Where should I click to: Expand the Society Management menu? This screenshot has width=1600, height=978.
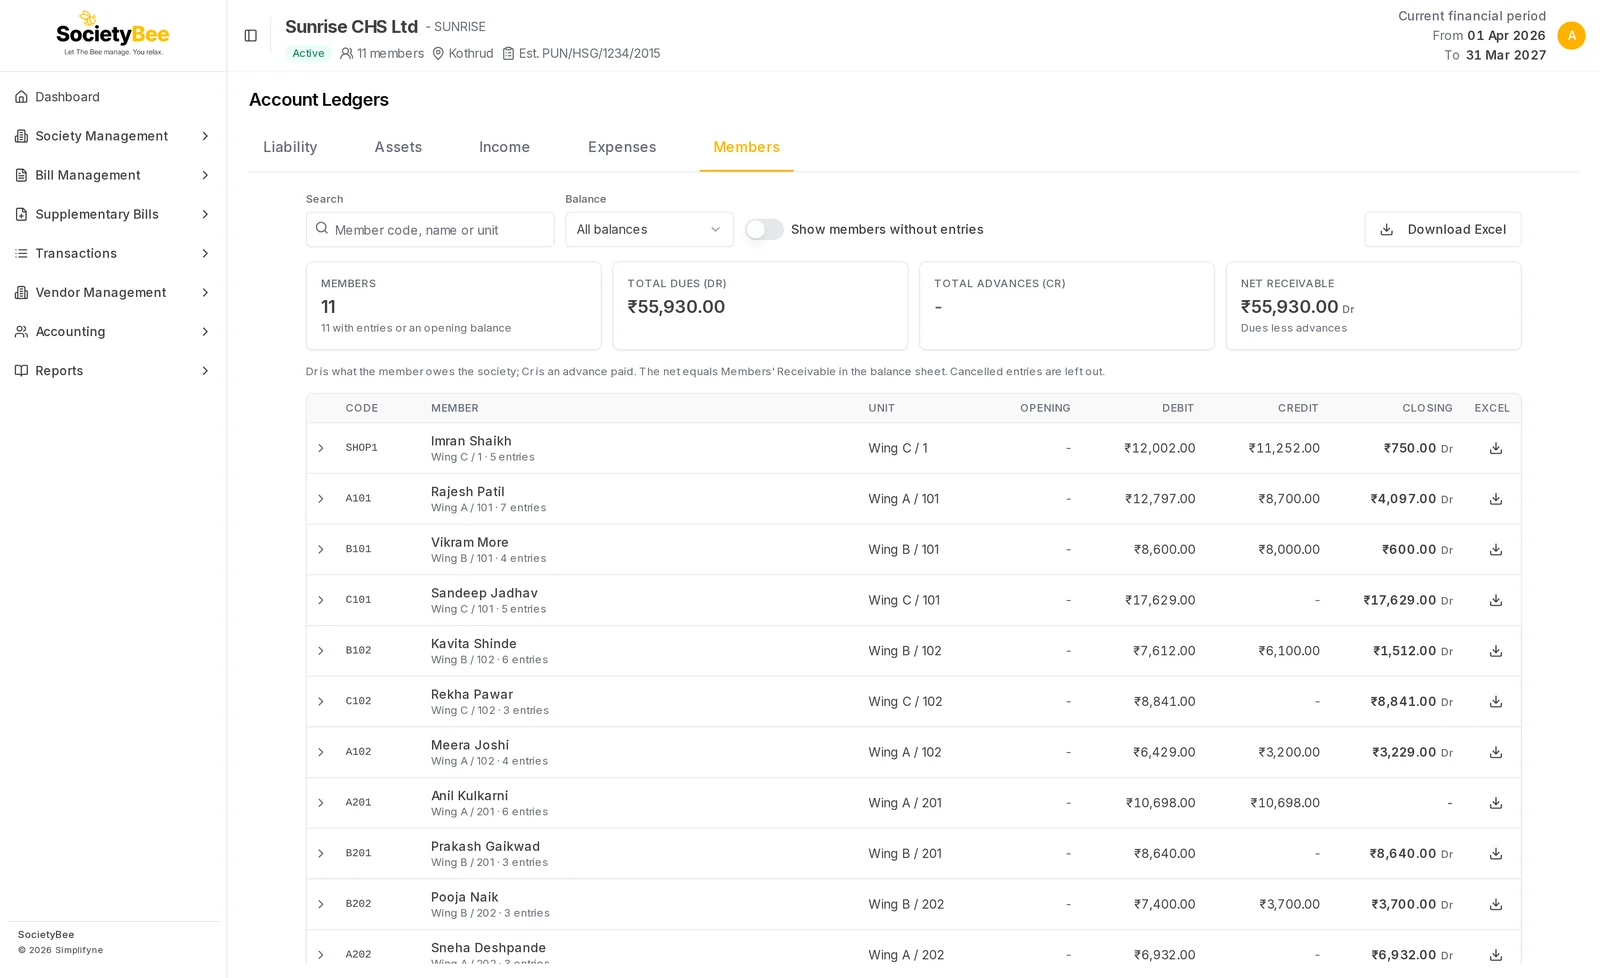point(113,136)
